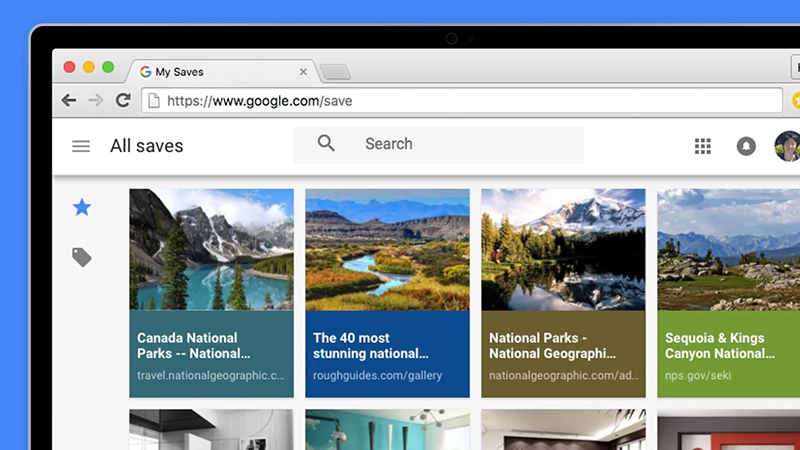Open the tags sidebar icon
The image size is (800, 450).
[x=82, y=258]
